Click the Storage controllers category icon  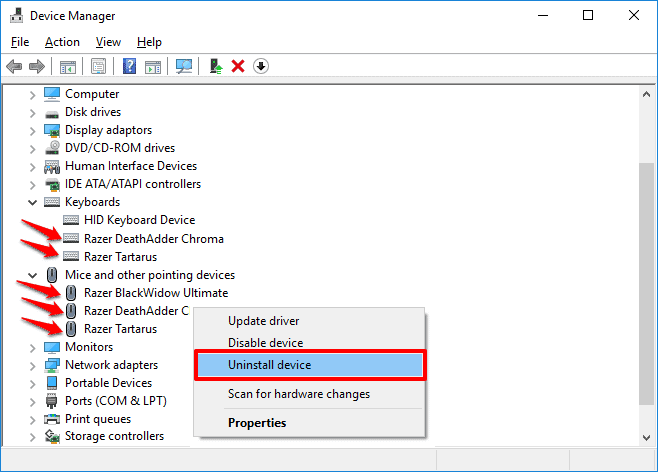[x=52, y=436]
